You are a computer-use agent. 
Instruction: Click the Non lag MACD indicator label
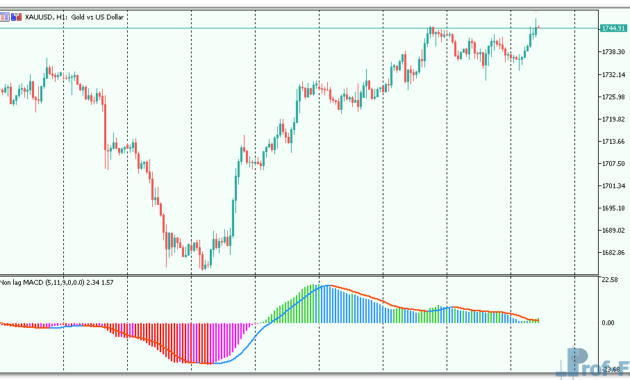coord(57,283)
